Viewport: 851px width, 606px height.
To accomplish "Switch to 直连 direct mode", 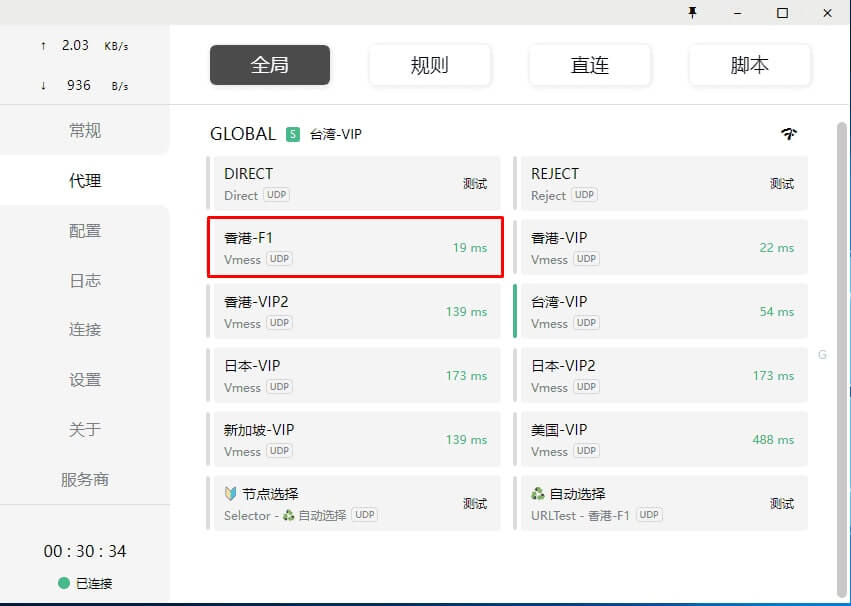I will (x=590, y=65).
